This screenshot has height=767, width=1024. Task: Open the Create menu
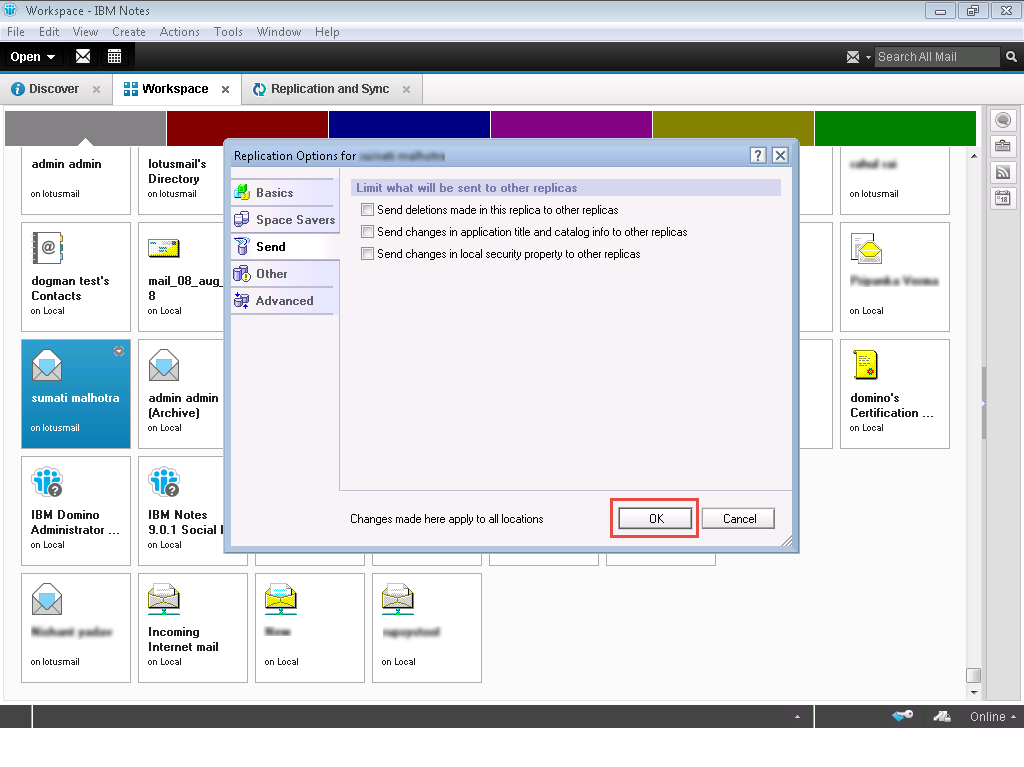click(129, 32)
